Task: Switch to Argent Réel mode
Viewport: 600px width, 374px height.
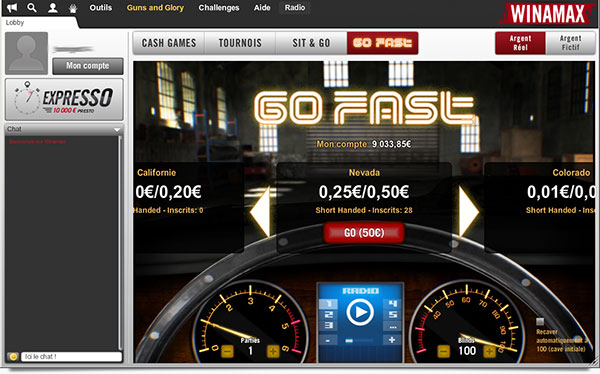Action: [520, 43]
